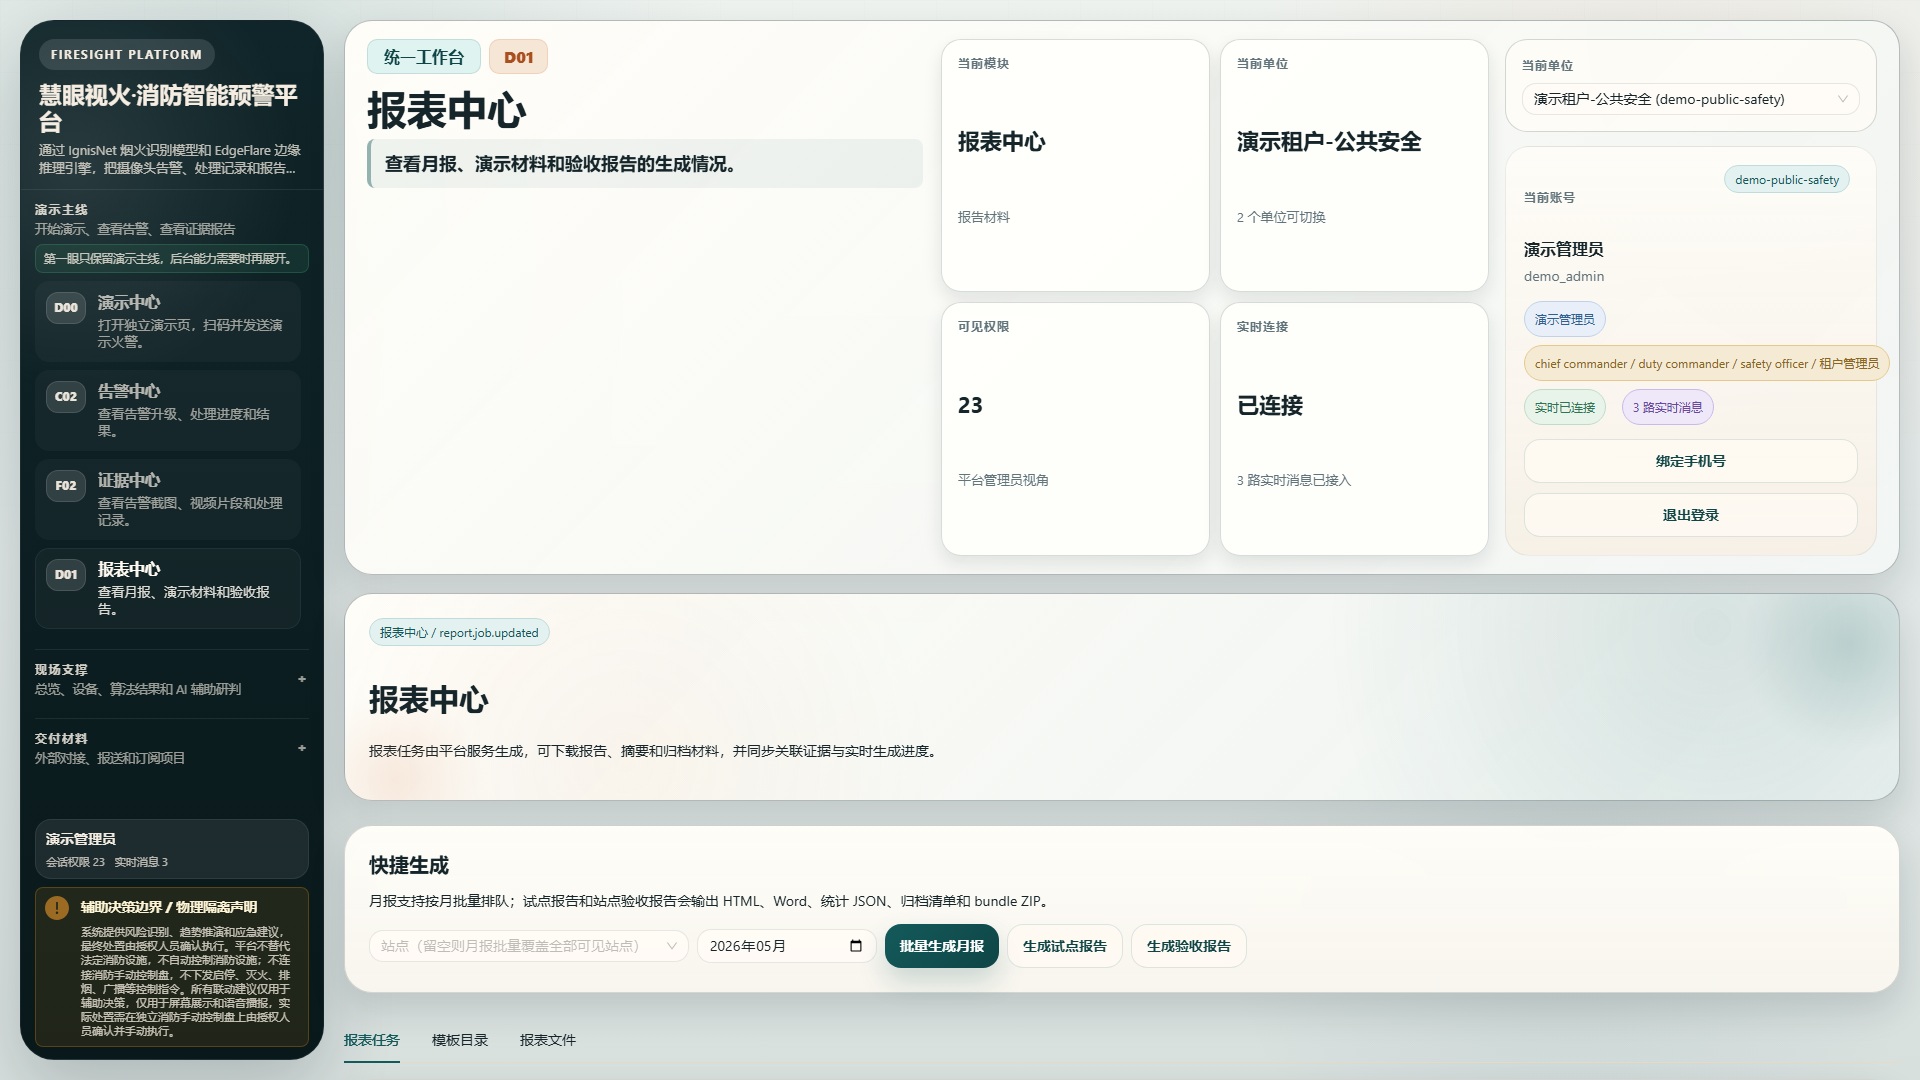Expand the 交付材料 section with the plus icon
The height and width of the screenshot is (1080, 1920).
pyautogui.click(x=302, y=748)
